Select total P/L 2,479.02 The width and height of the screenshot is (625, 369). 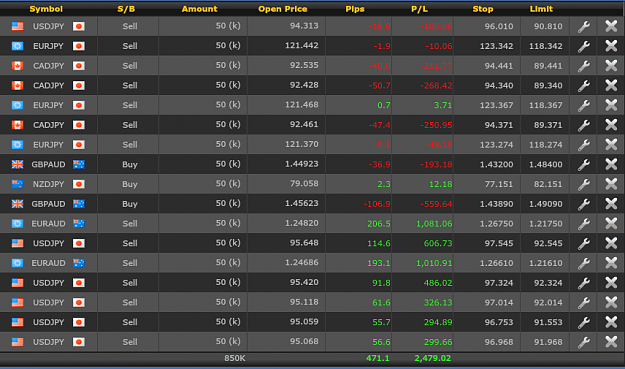click(x=433, y=358)
